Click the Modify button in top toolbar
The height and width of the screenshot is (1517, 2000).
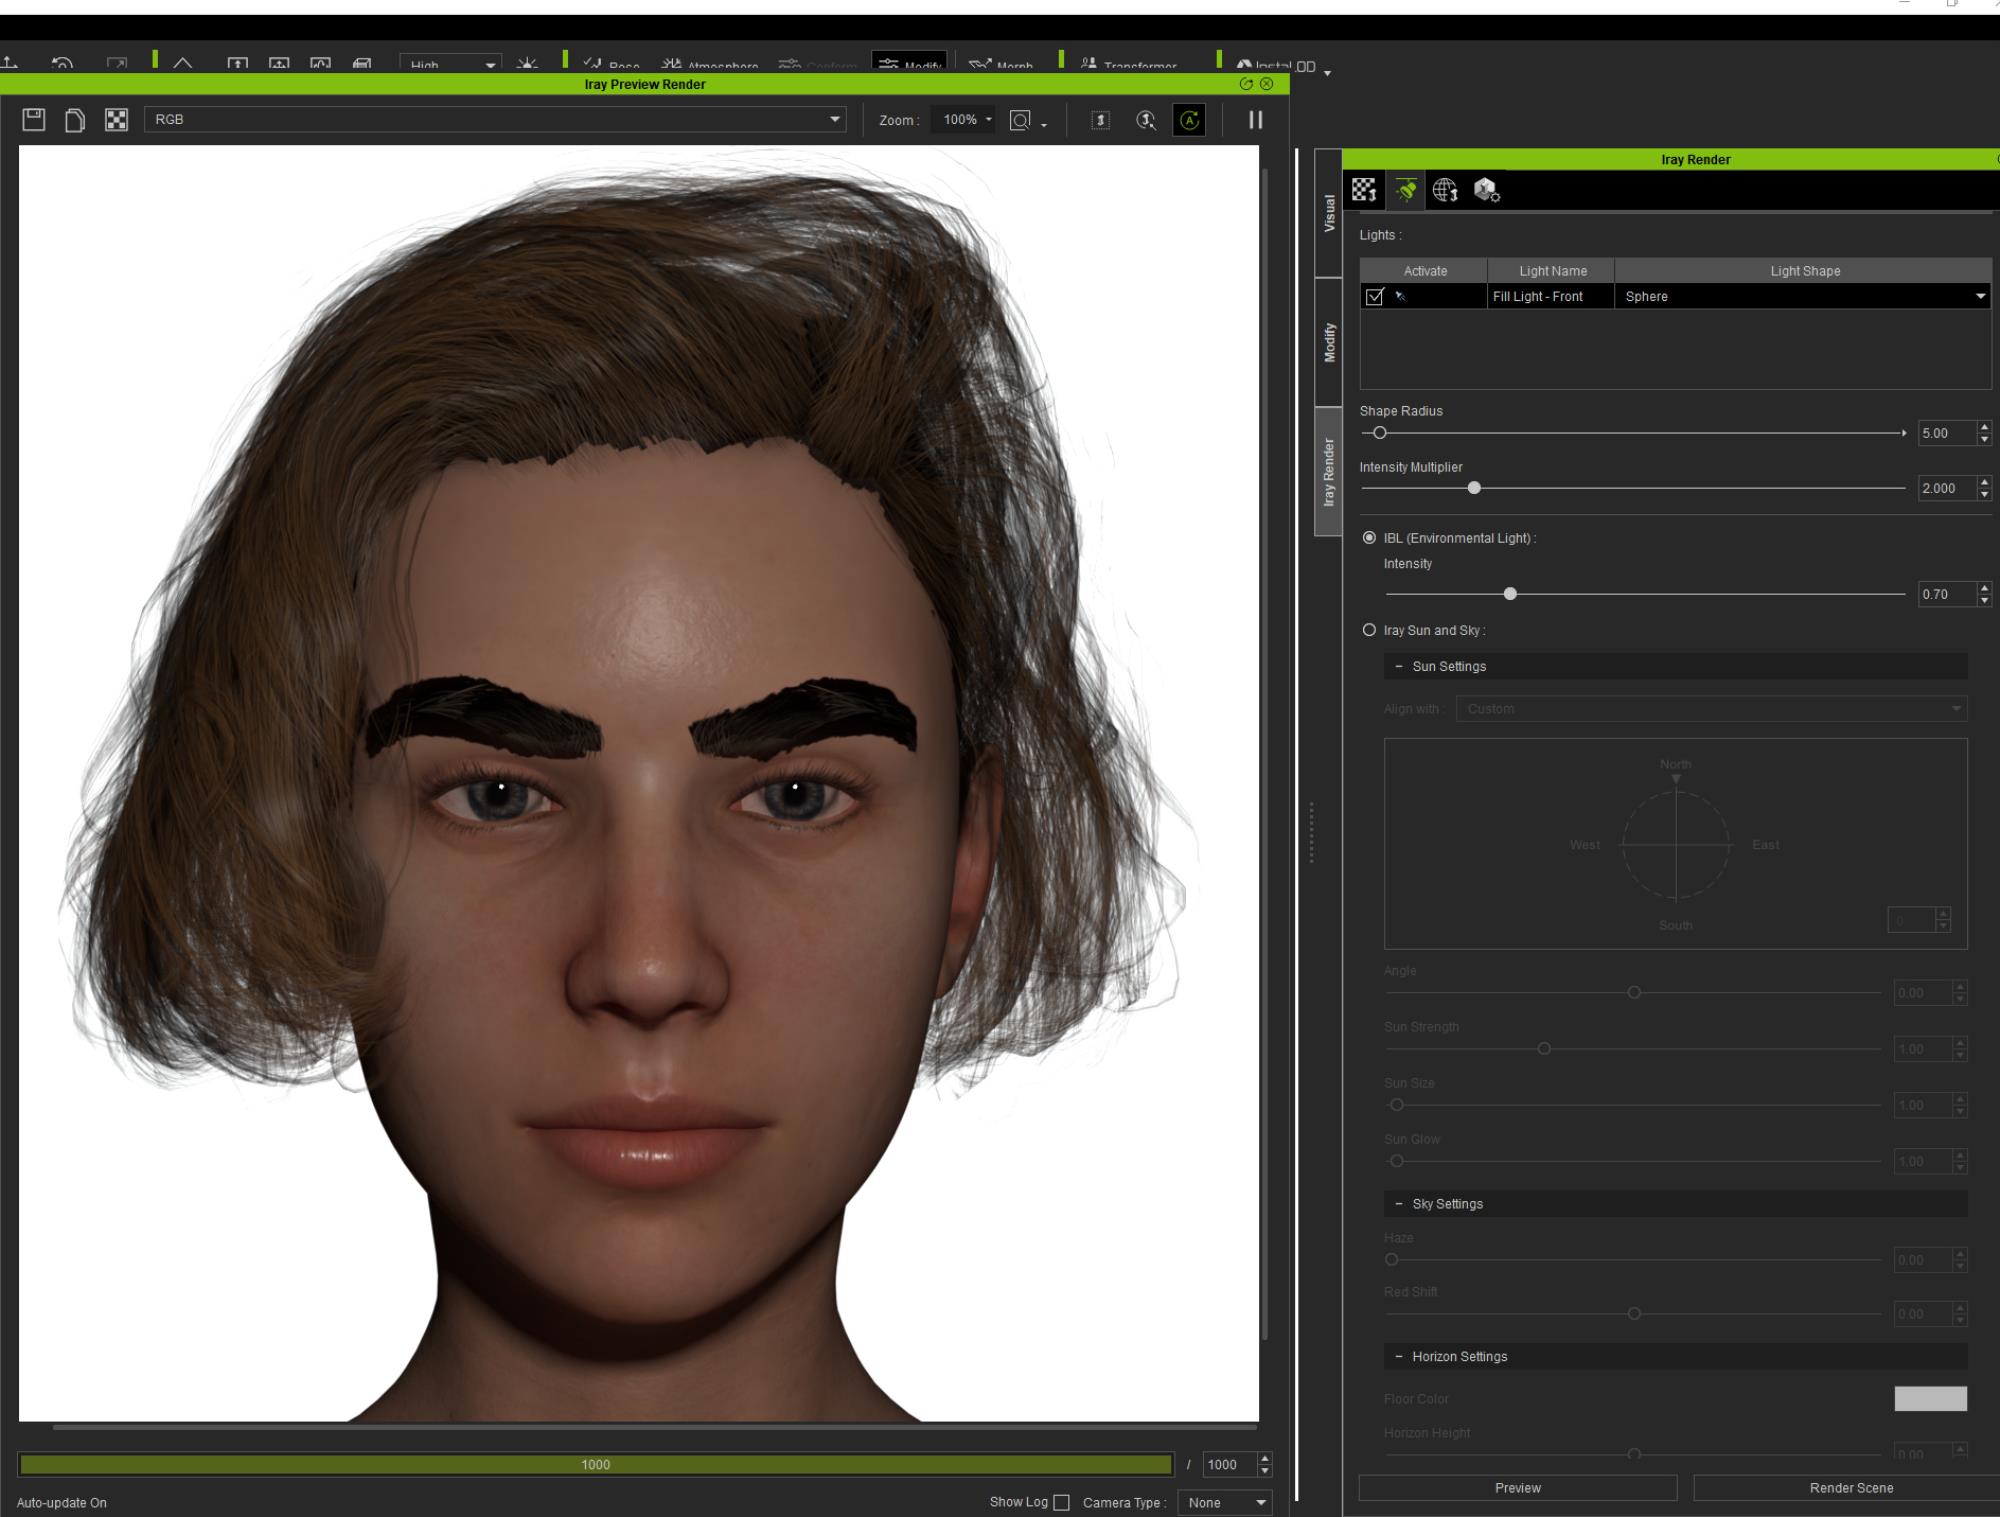(x=909, y=63)
